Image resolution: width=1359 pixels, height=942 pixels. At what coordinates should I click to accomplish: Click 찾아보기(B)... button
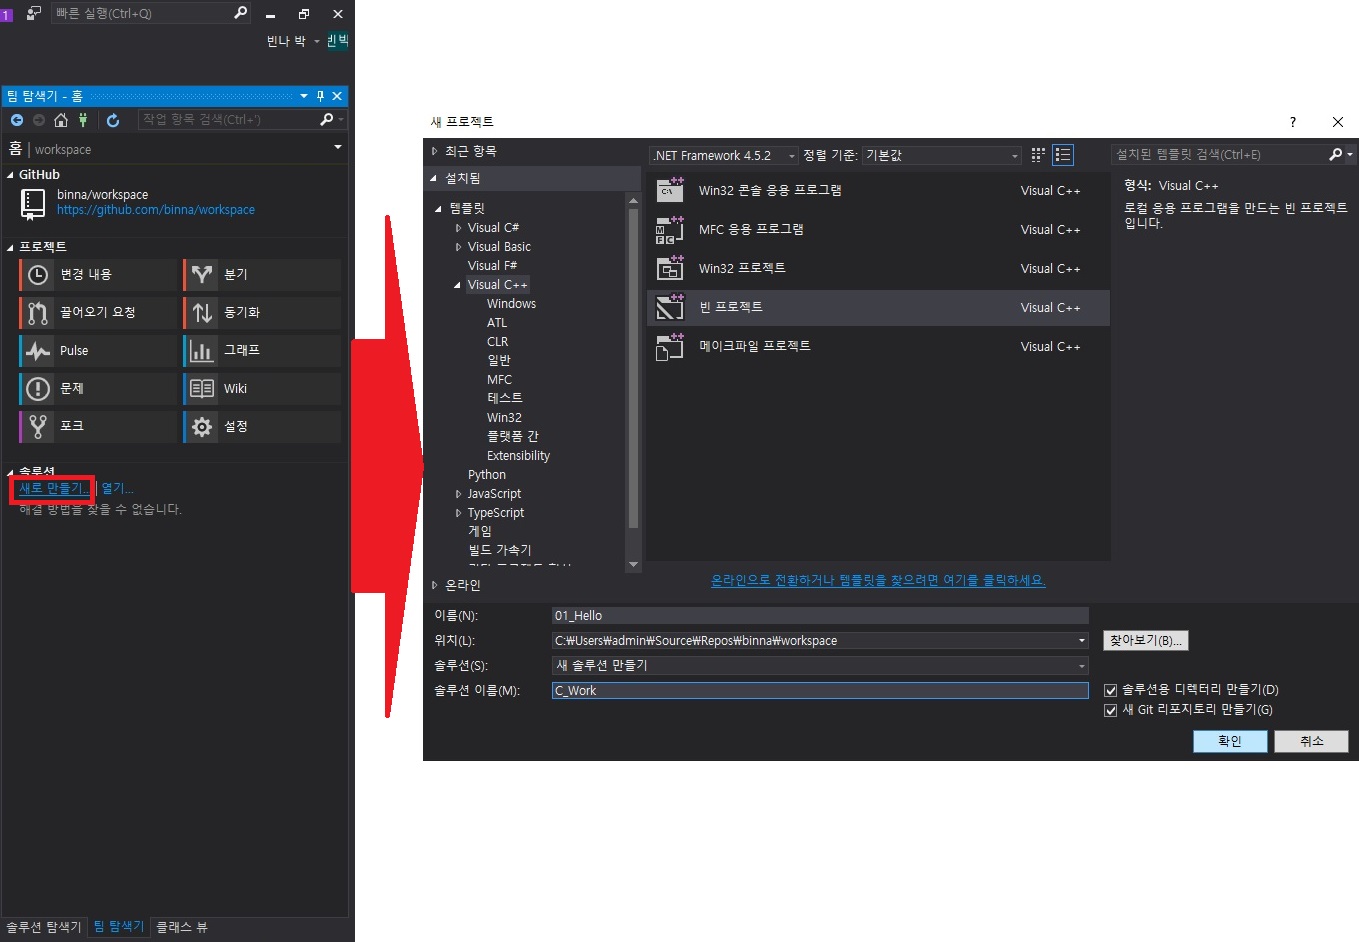[x=1146, y=640]
